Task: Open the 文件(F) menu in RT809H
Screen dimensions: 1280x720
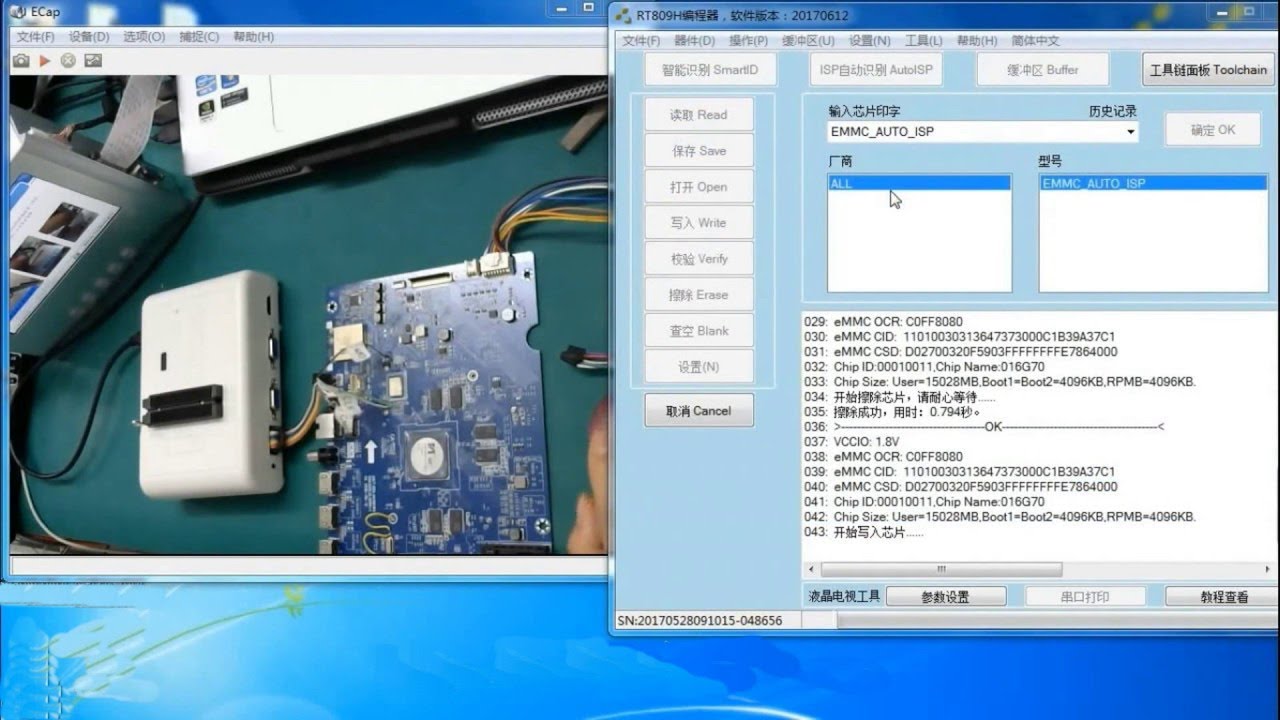Action: [x=641, y=41]
